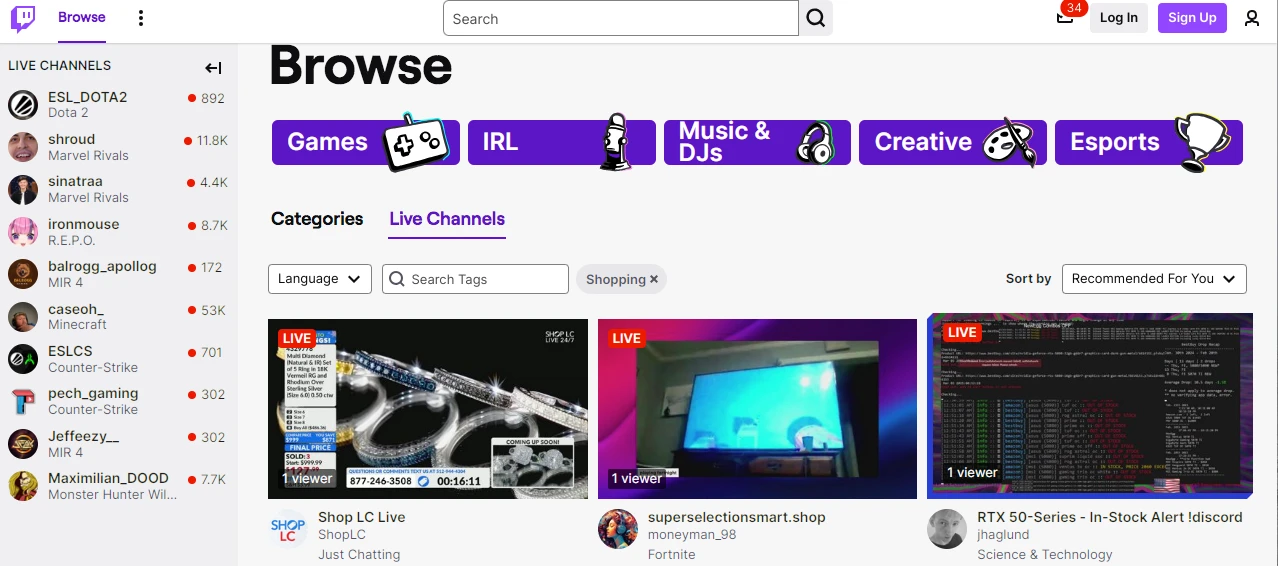The width and height of the screenshot is (1278, 566).
Task: Open the Shop LC Live stream title
Action: (362, 517)
